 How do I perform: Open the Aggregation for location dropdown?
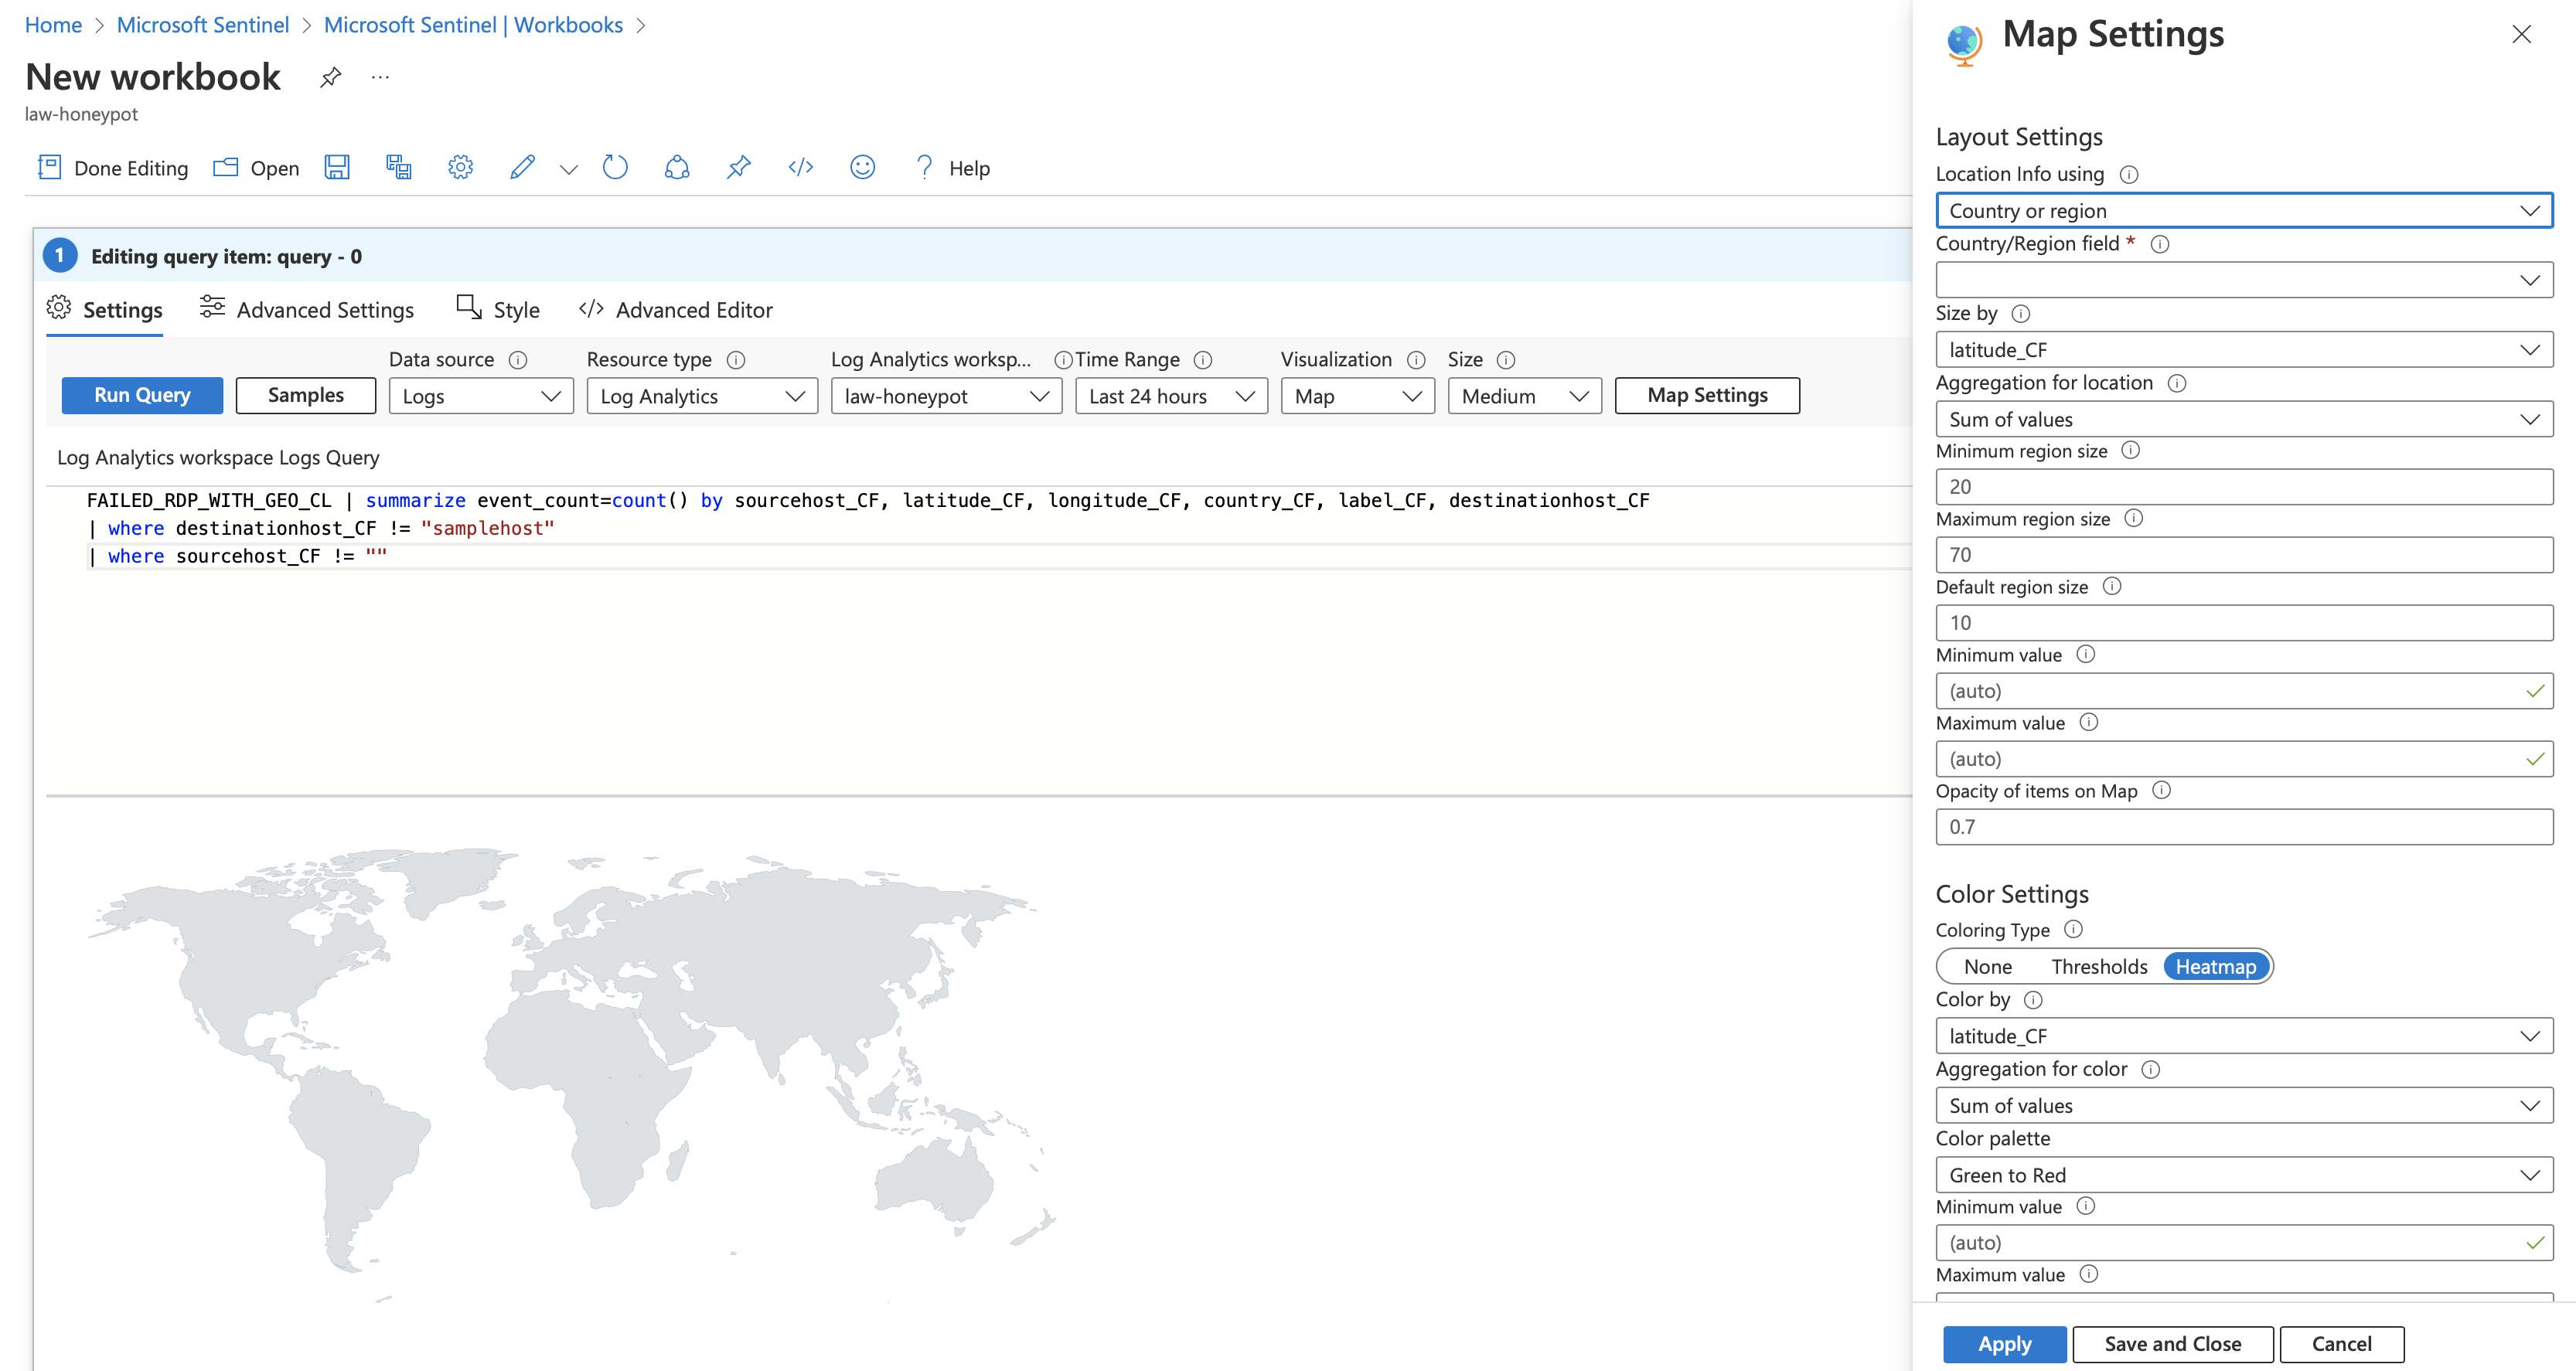pos(2244,419)
